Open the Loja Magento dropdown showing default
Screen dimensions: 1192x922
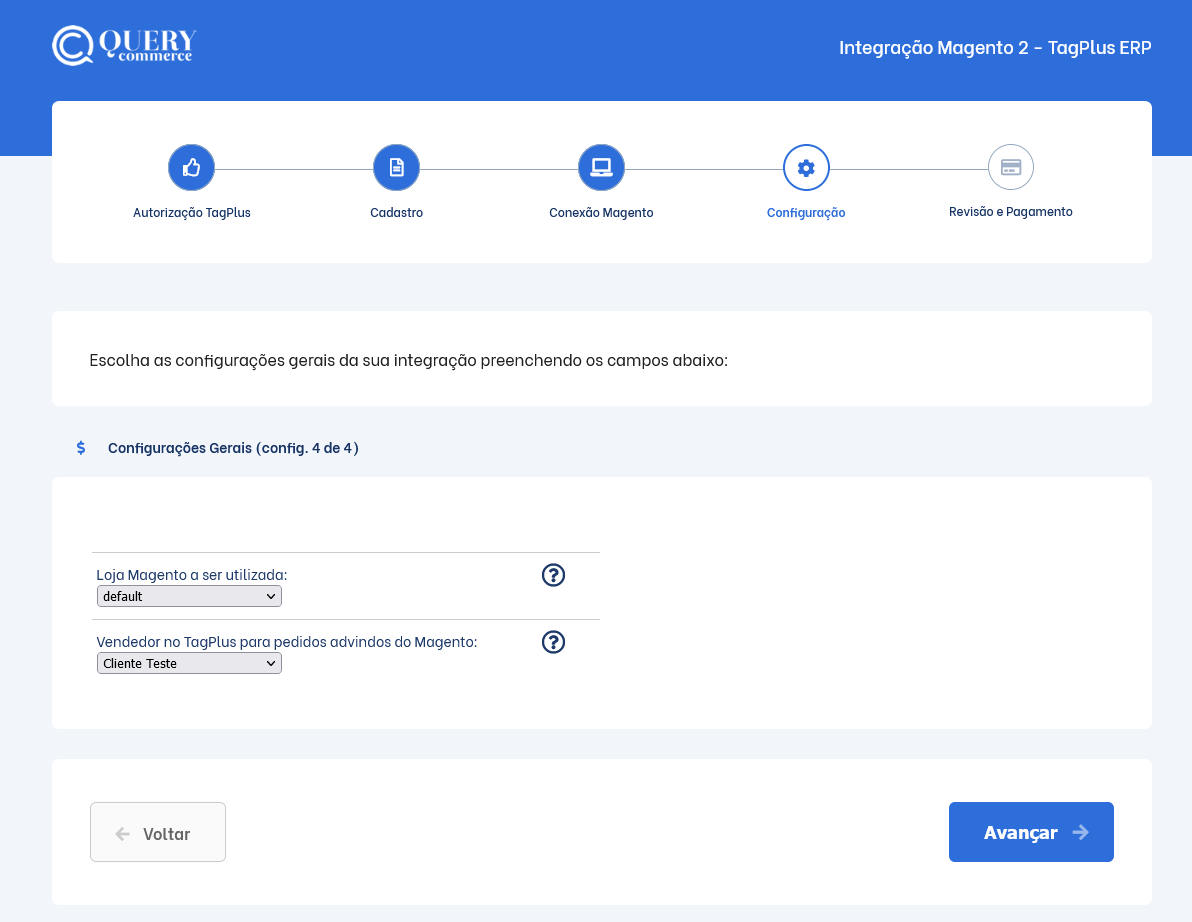coord(189,596)
